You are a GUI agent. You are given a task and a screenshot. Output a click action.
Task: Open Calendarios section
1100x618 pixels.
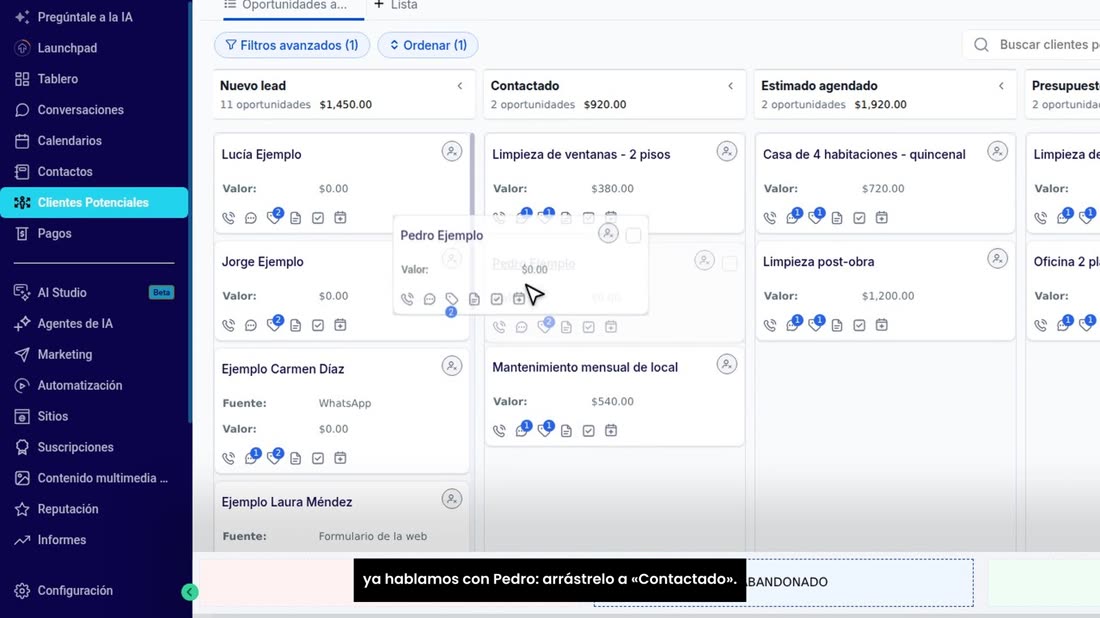(69, 140)
